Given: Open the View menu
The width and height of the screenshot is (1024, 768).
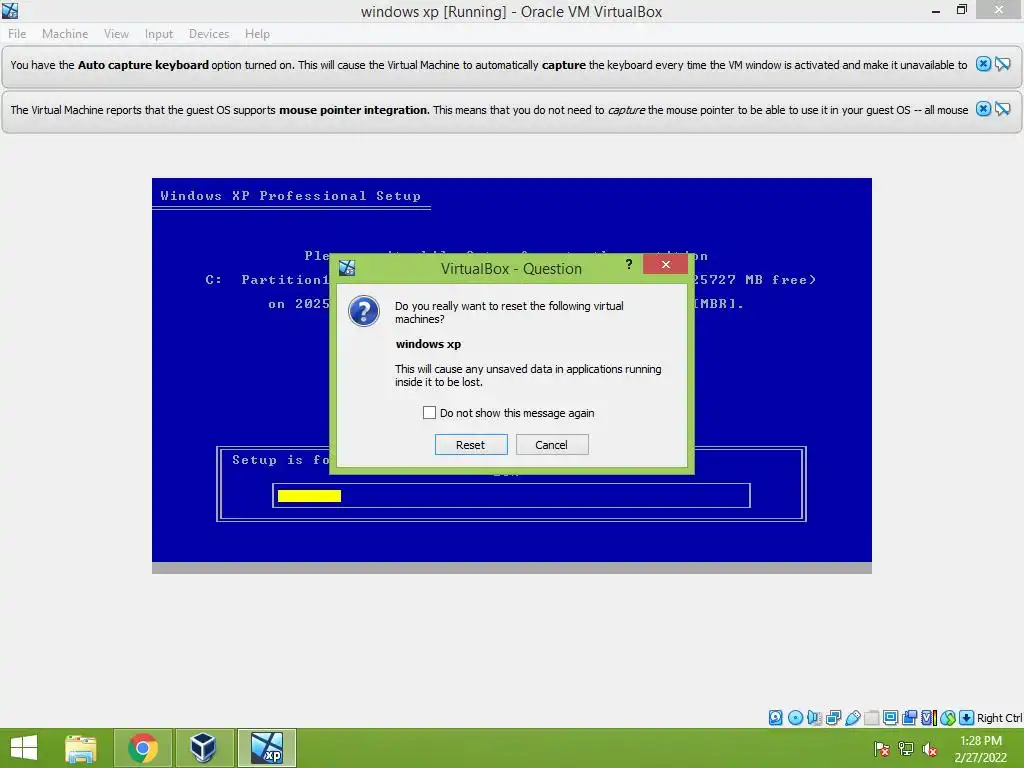Looking at the screenshot, I should click(116, 34).
